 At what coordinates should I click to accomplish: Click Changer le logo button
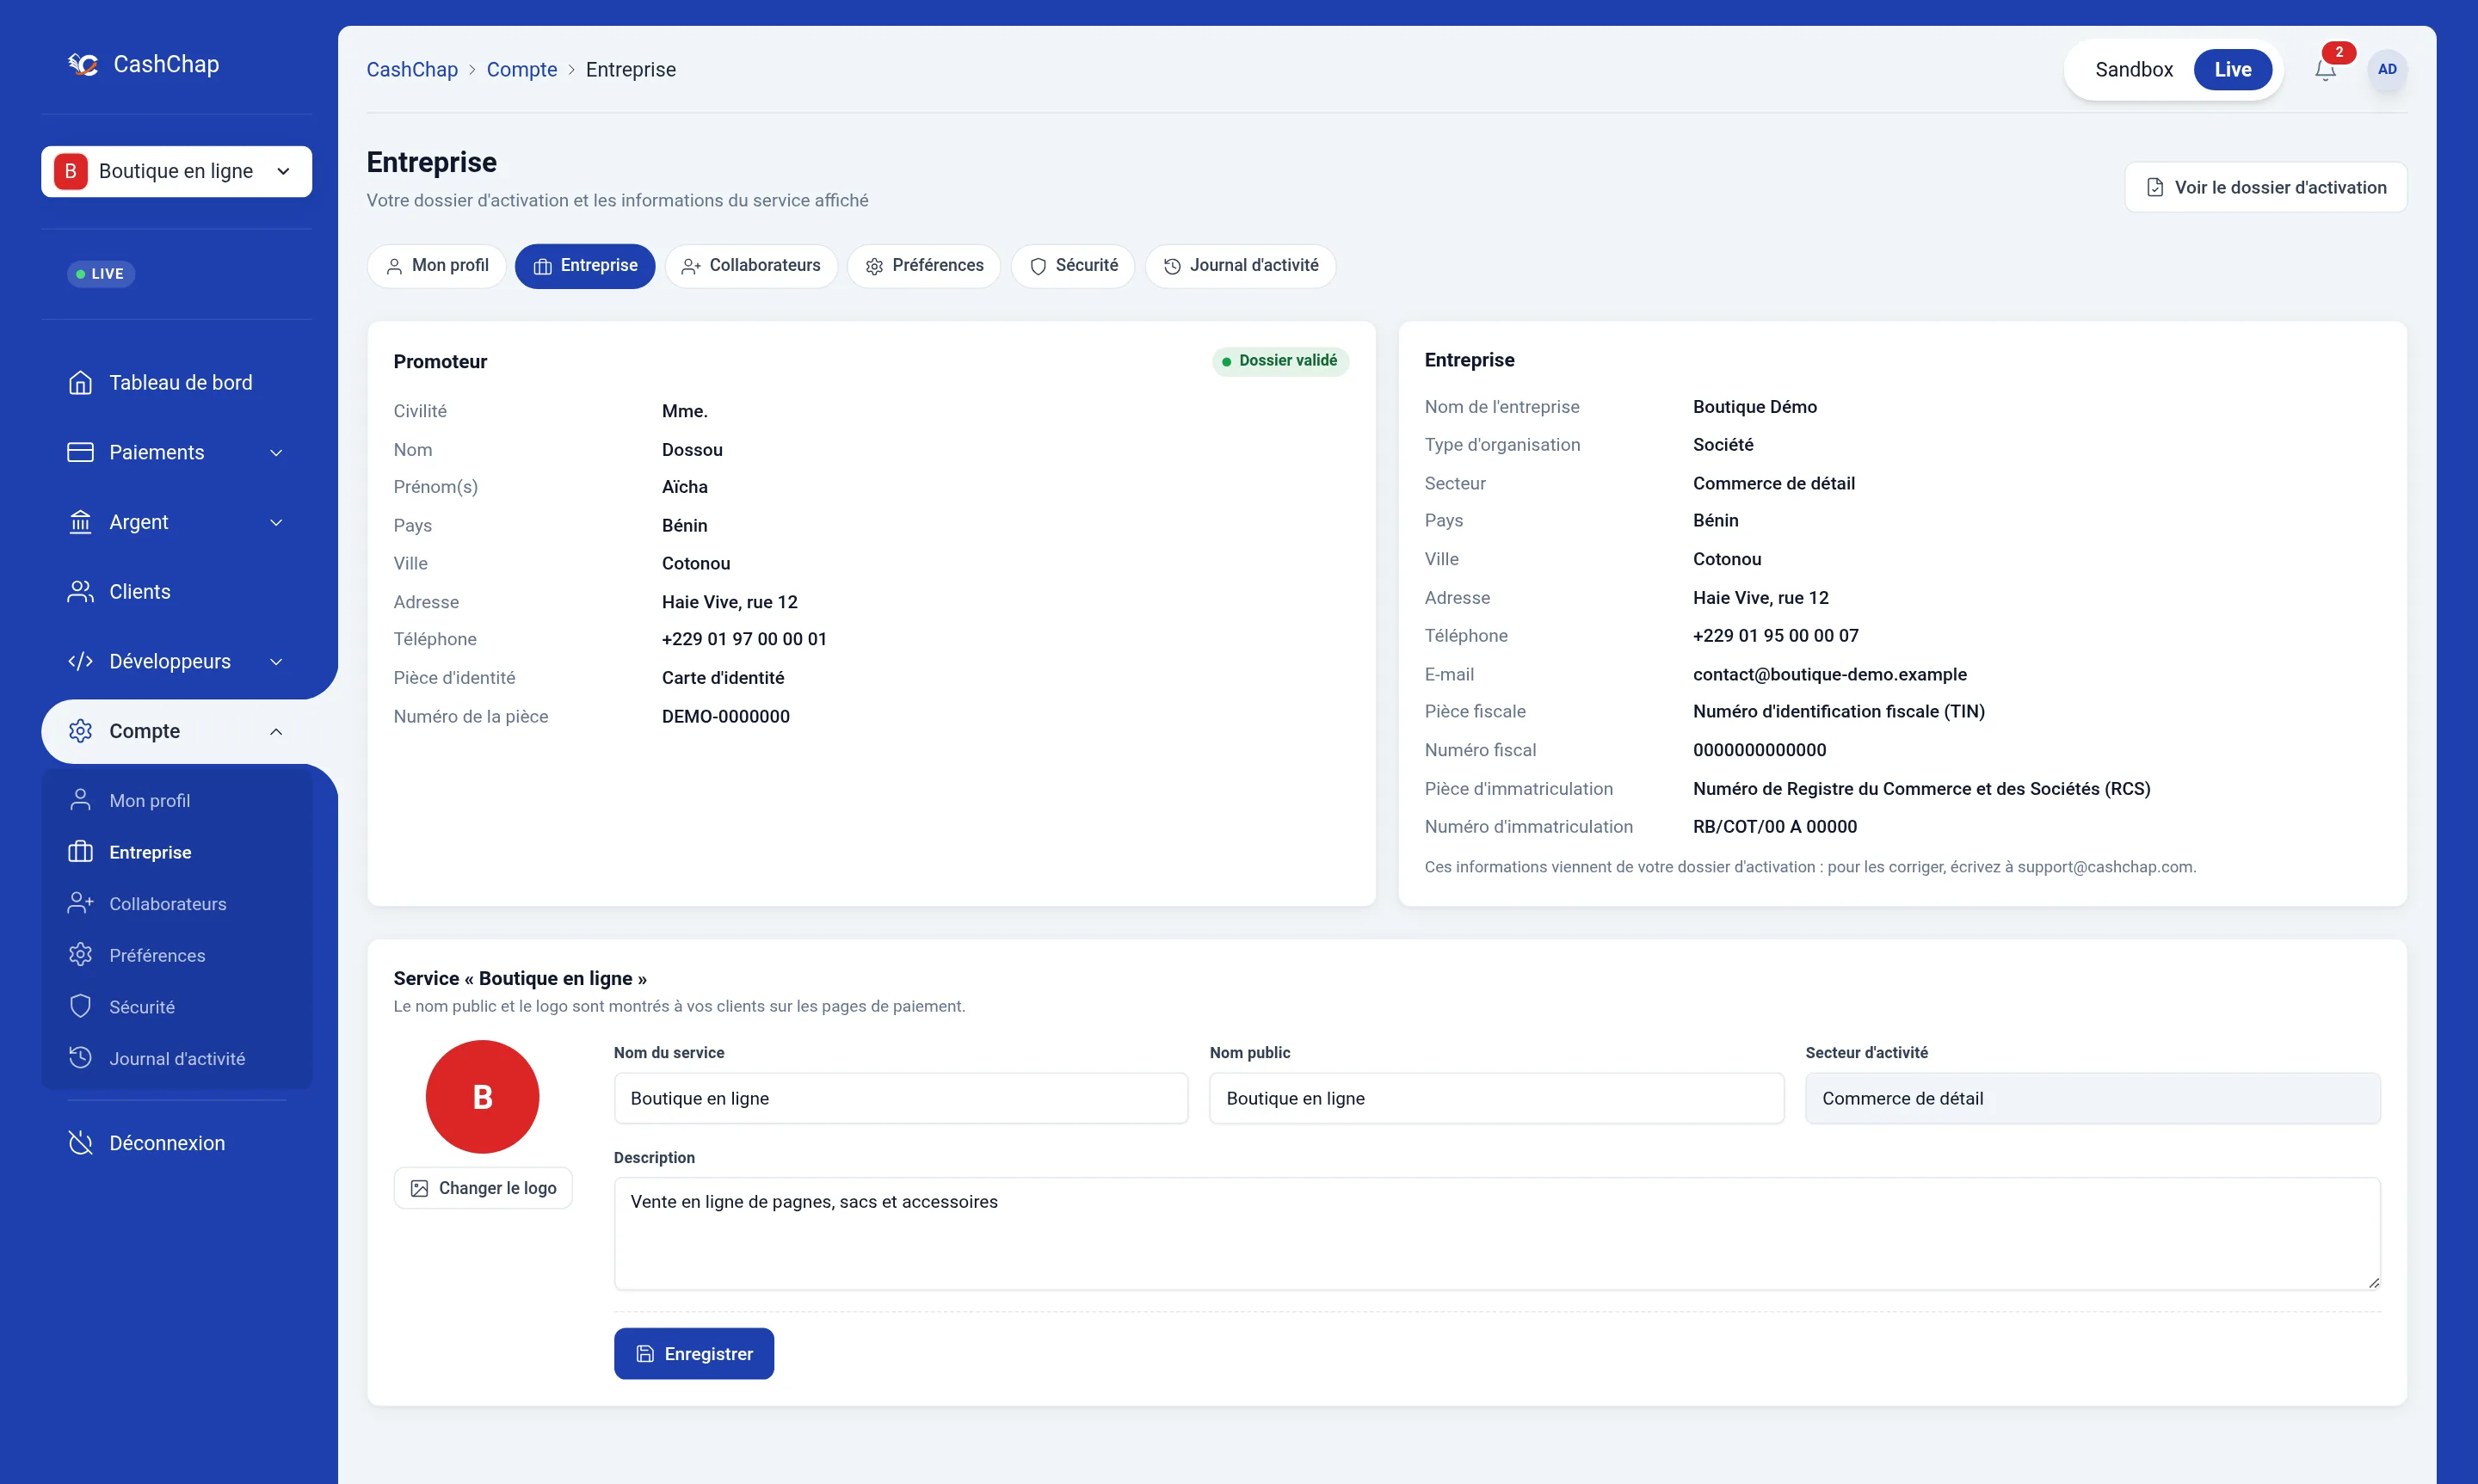pos(483,1188)
